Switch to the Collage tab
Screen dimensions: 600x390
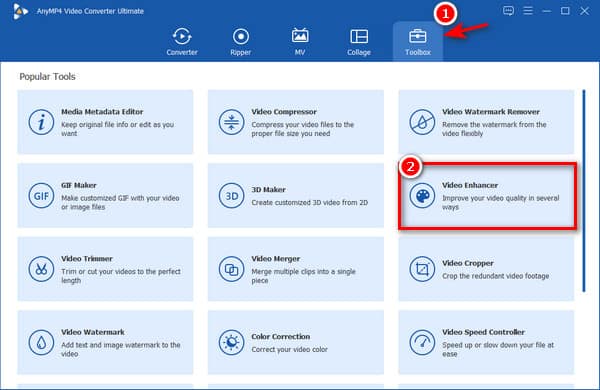point(359,42)
